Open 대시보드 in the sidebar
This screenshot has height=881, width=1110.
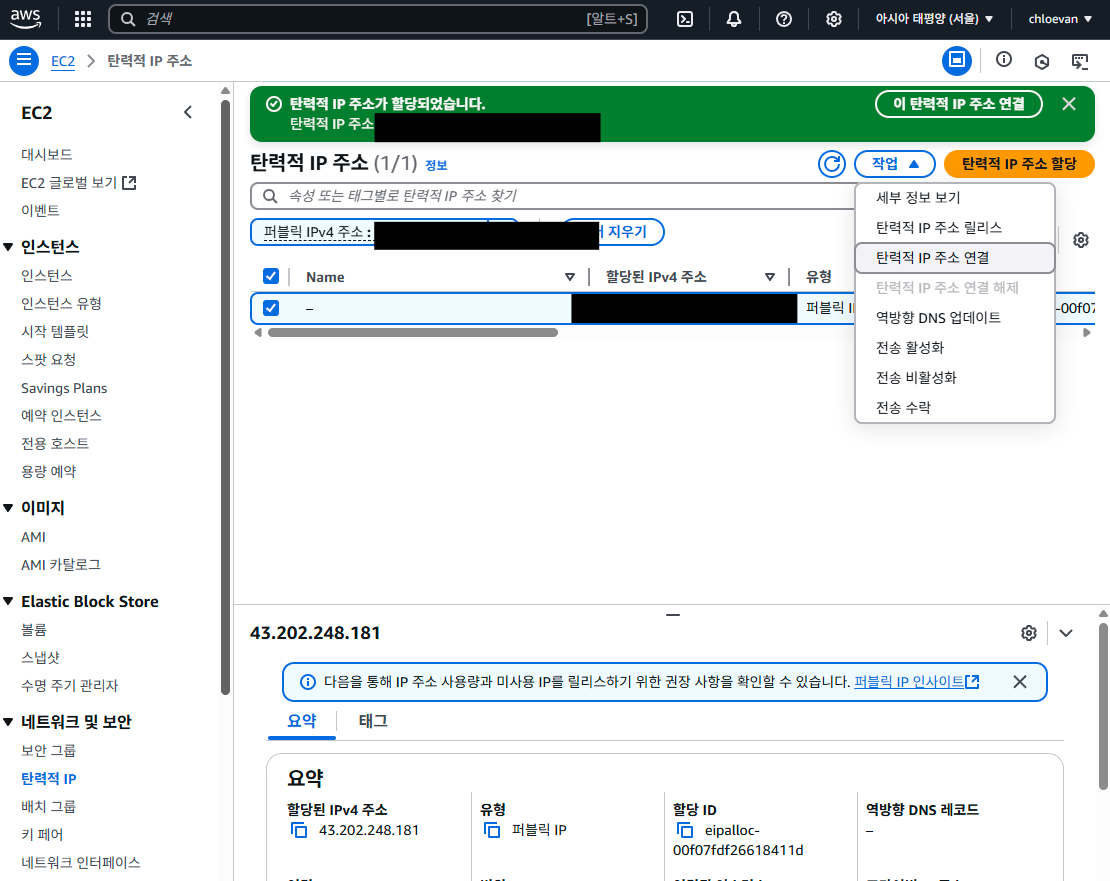47,154
